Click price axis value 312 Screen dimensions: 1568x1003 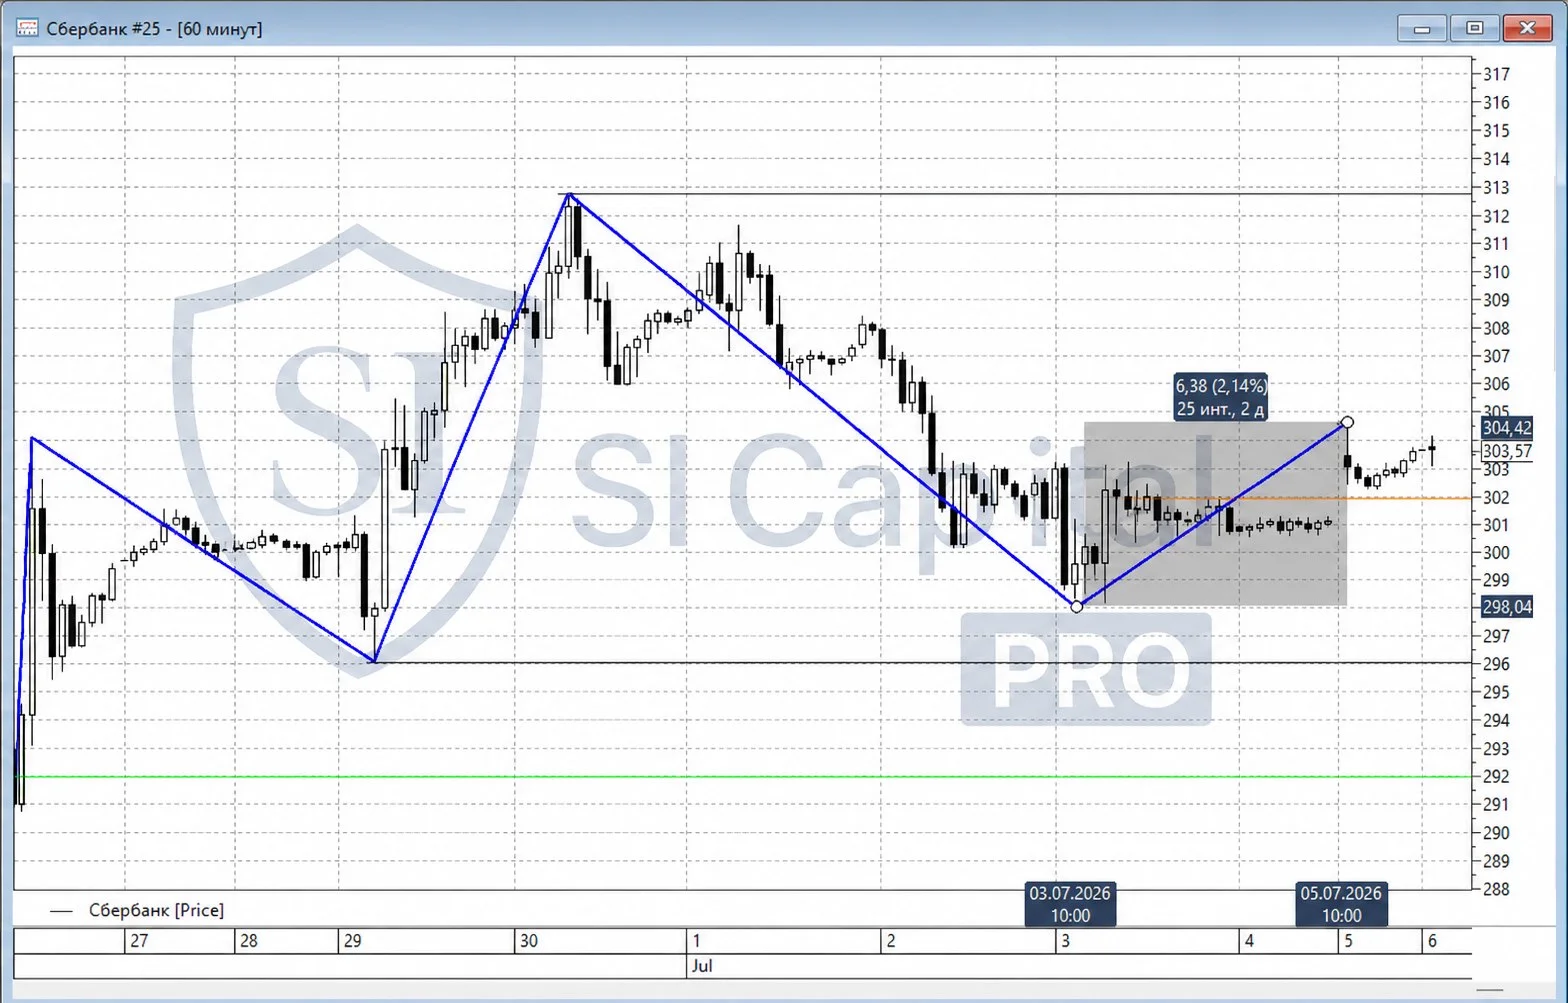point(1496,216)
